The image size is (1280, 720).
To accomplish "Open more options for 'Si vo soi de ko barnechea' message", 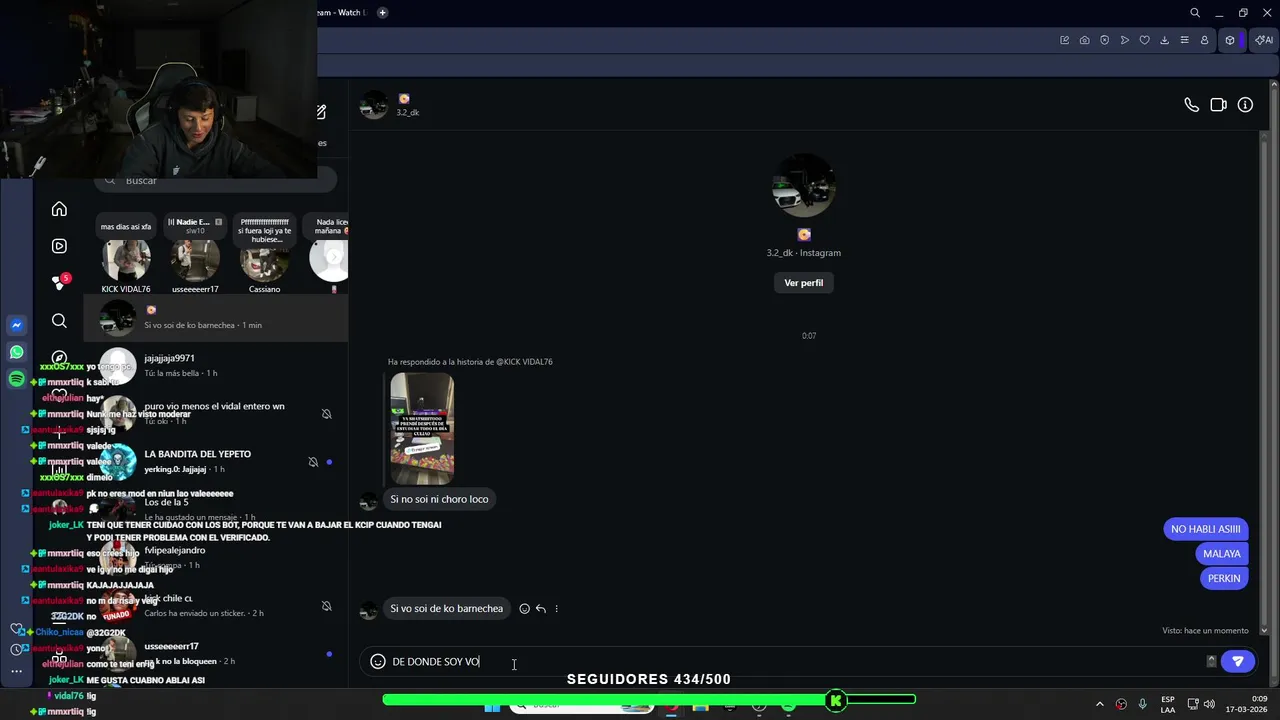I will click(x=556, y=608).
